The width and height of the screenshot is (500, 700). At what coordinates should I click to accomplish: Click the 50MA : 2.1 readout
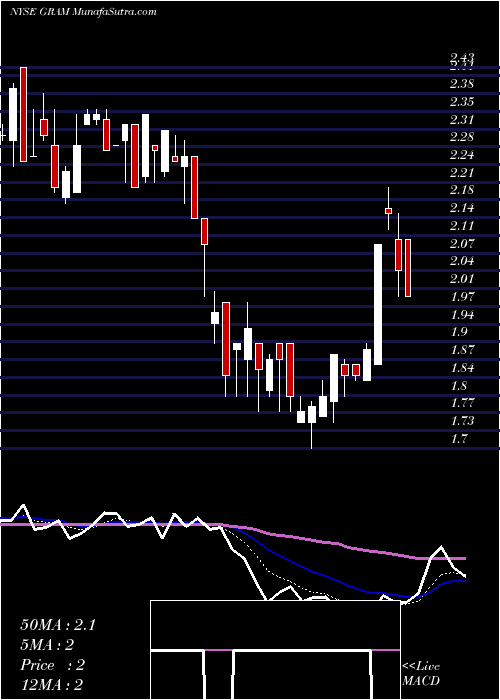(x=58, y=625)
